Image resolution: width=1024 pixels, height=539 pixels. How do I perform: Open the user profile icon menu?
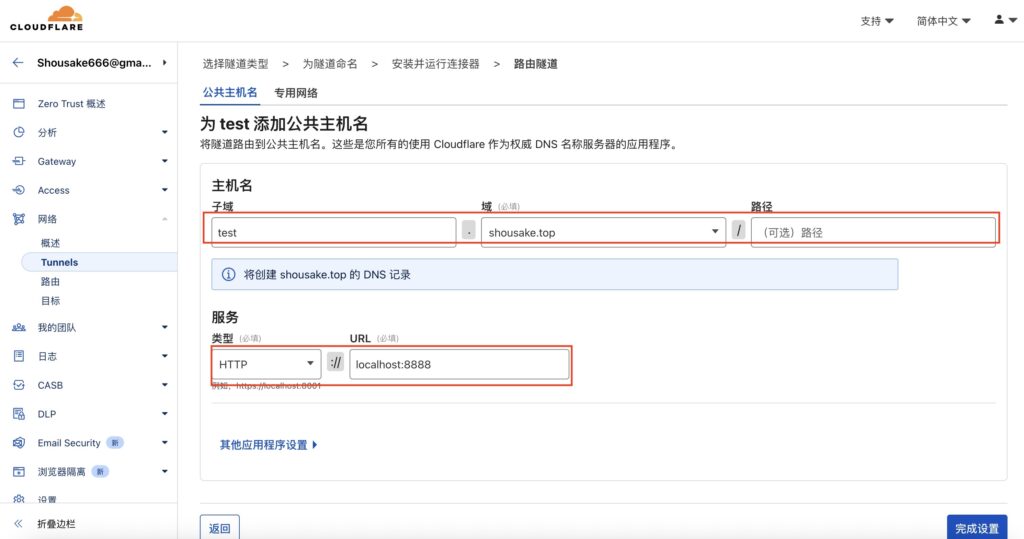point(1005,20)
